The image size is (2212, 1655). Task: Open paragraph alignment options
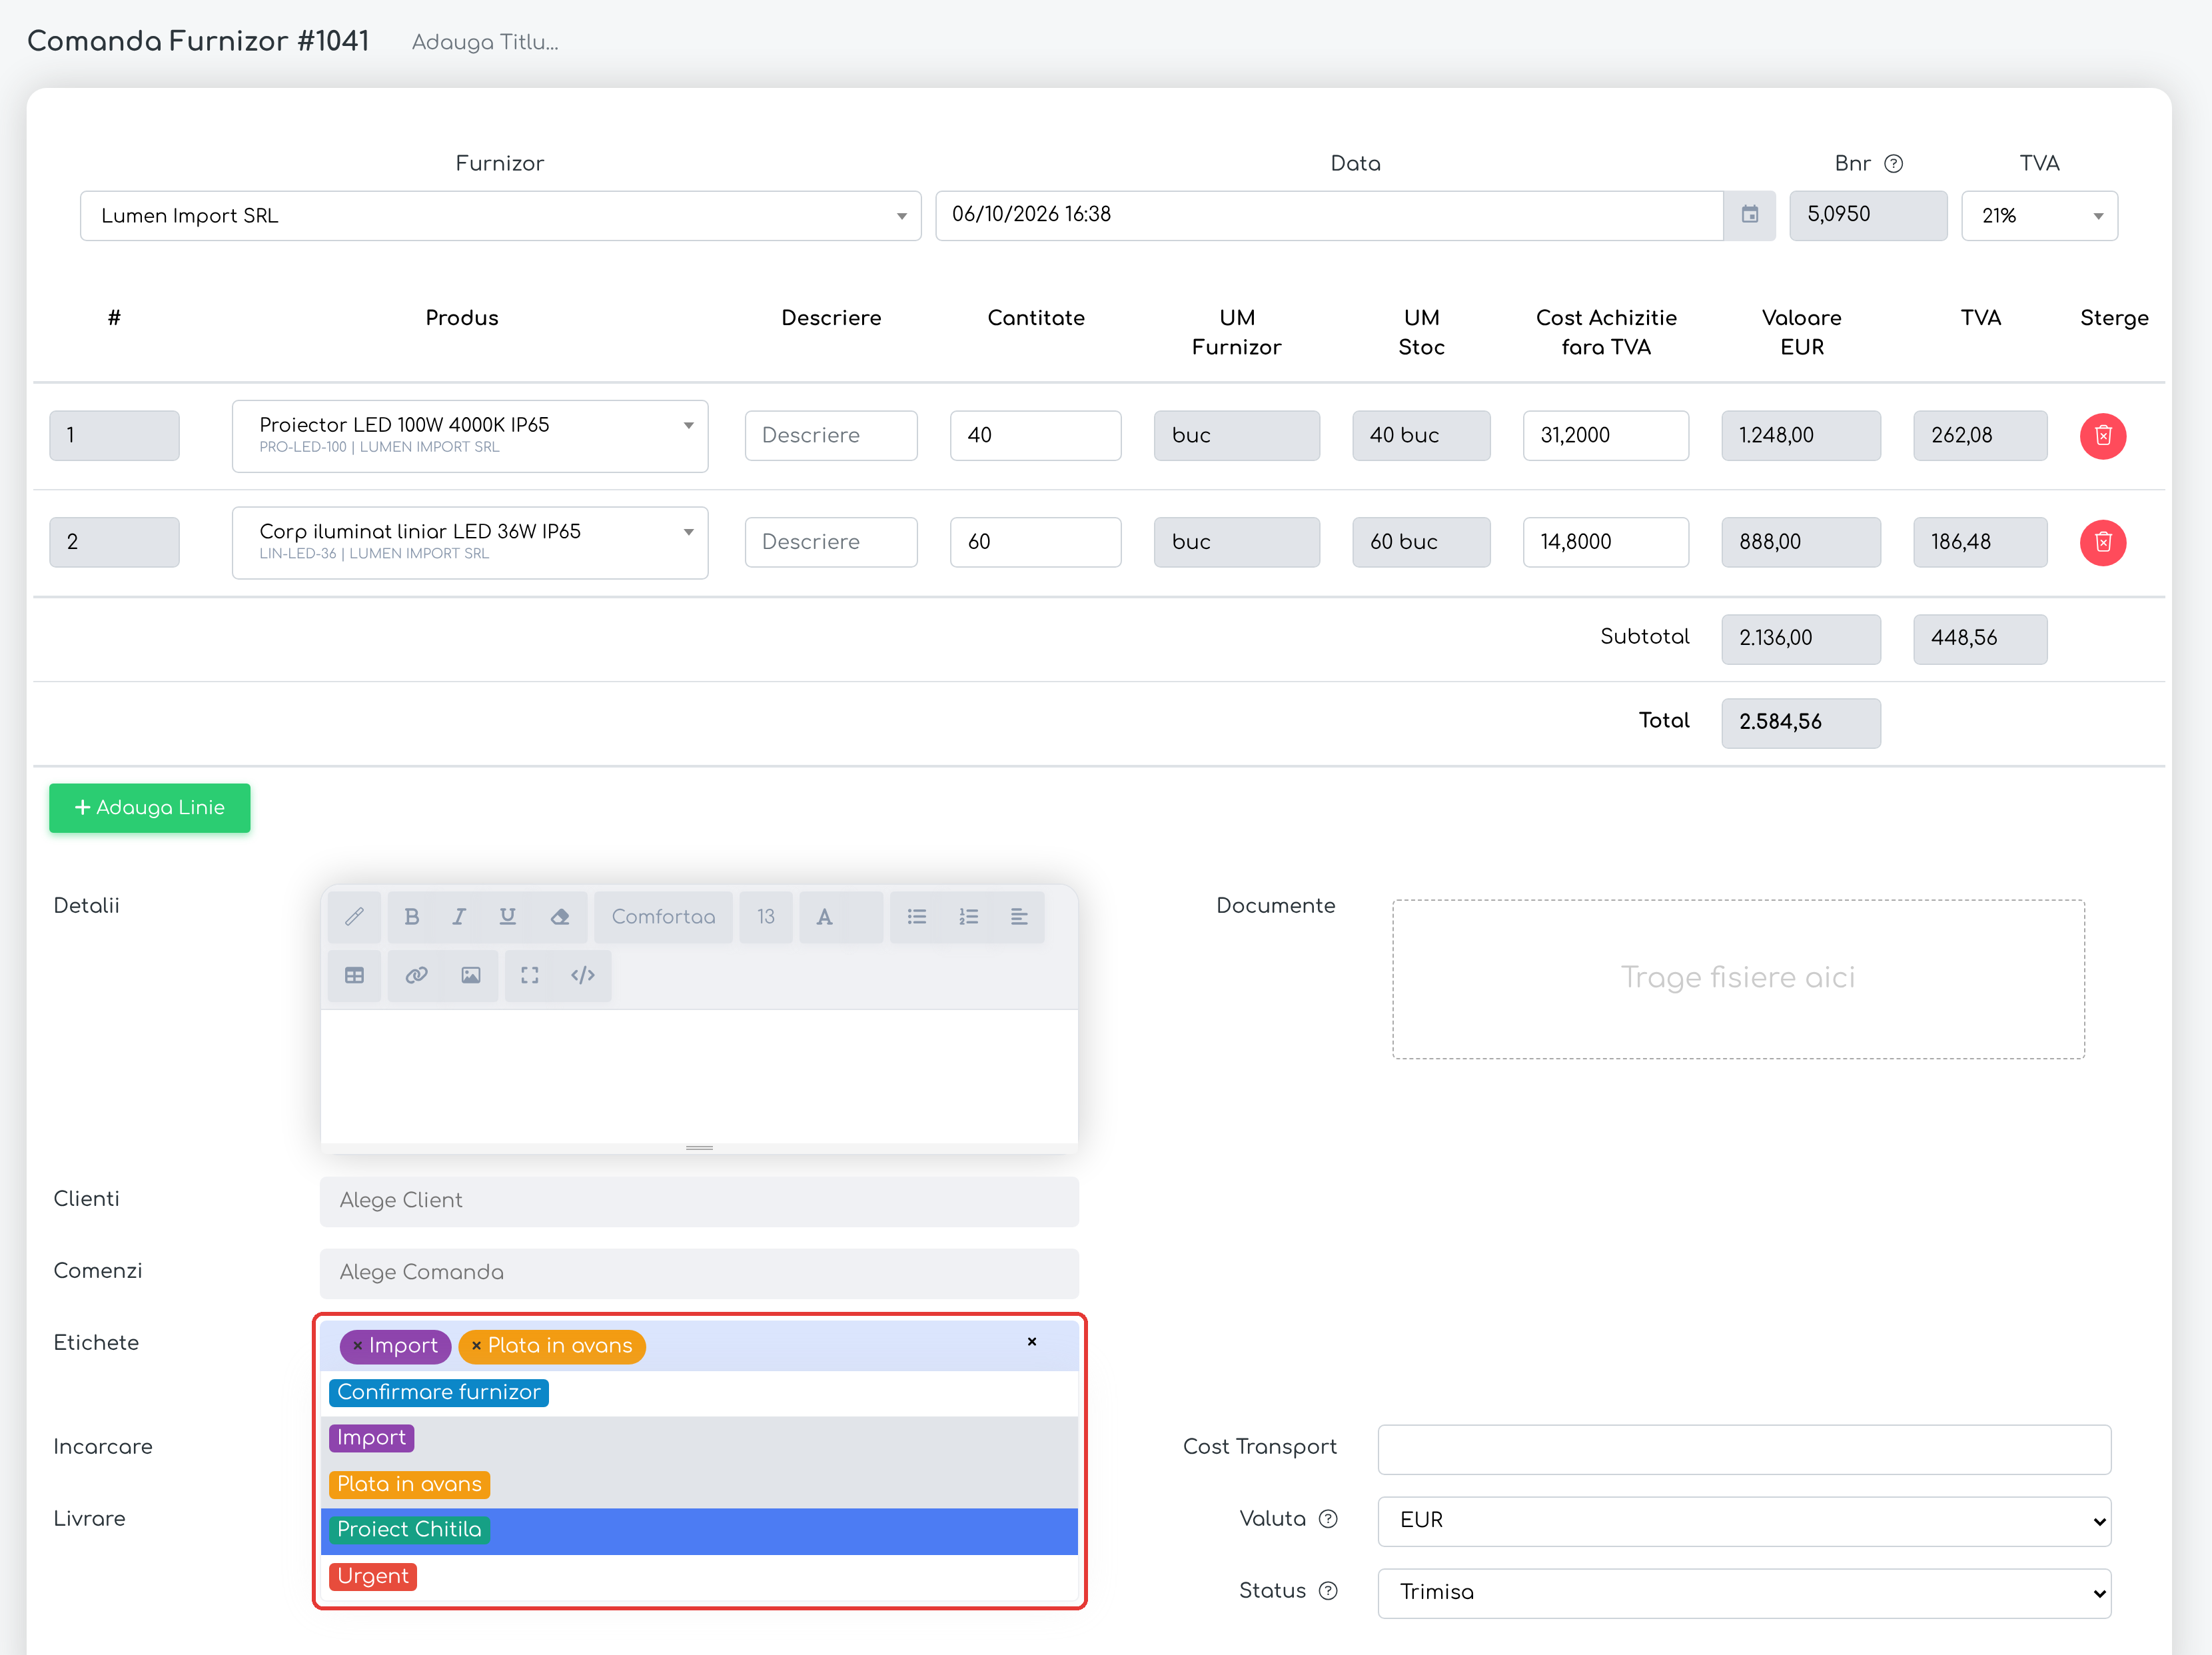[x=1019, y=917]
